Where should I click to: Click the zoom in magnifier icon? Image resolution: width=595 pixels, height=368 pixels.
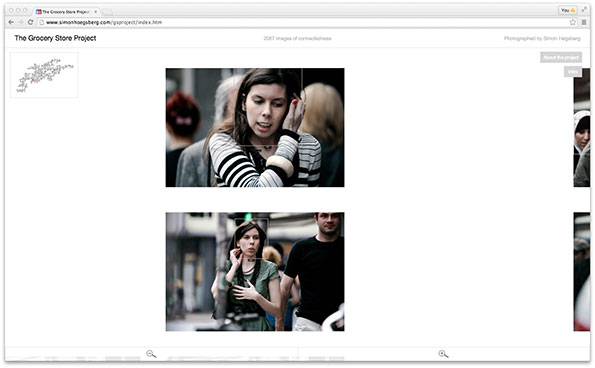coord(443,354)
